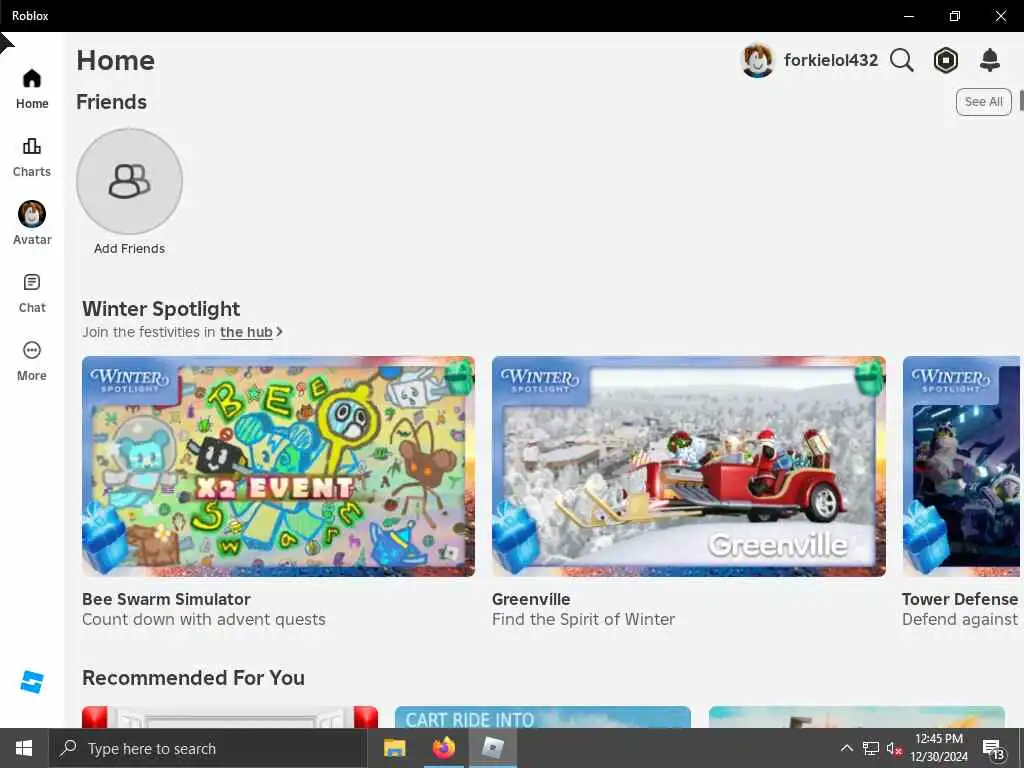The image size is (1024, 768).
Task: Open forkielol432 profile avatar picture
Action: click(x=758, y=60)
